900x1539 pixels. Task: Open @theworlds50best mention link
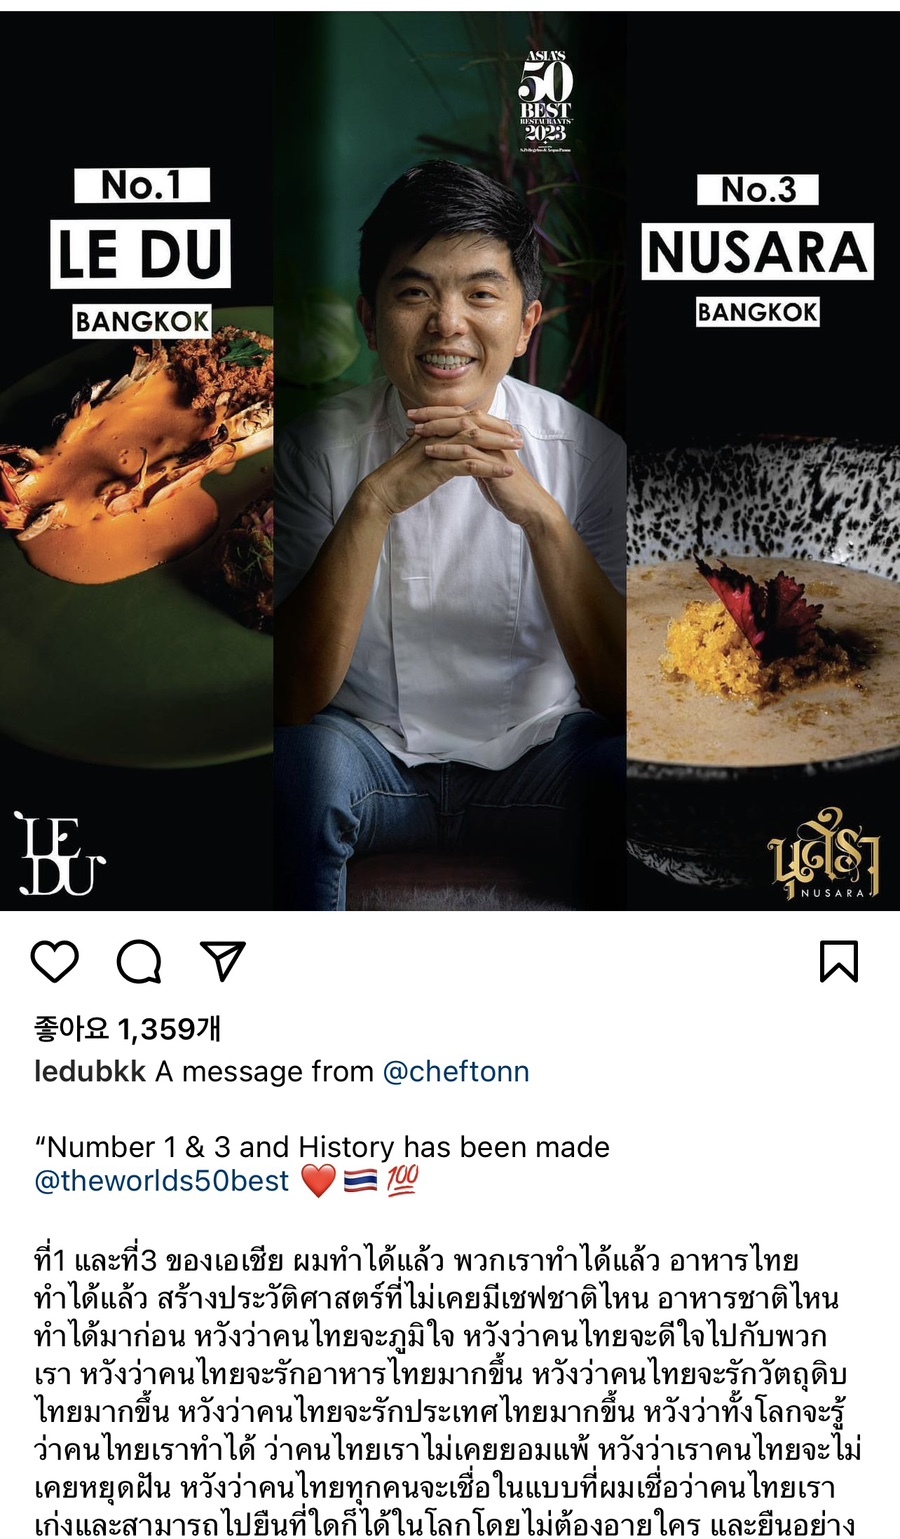(162, 1181)
